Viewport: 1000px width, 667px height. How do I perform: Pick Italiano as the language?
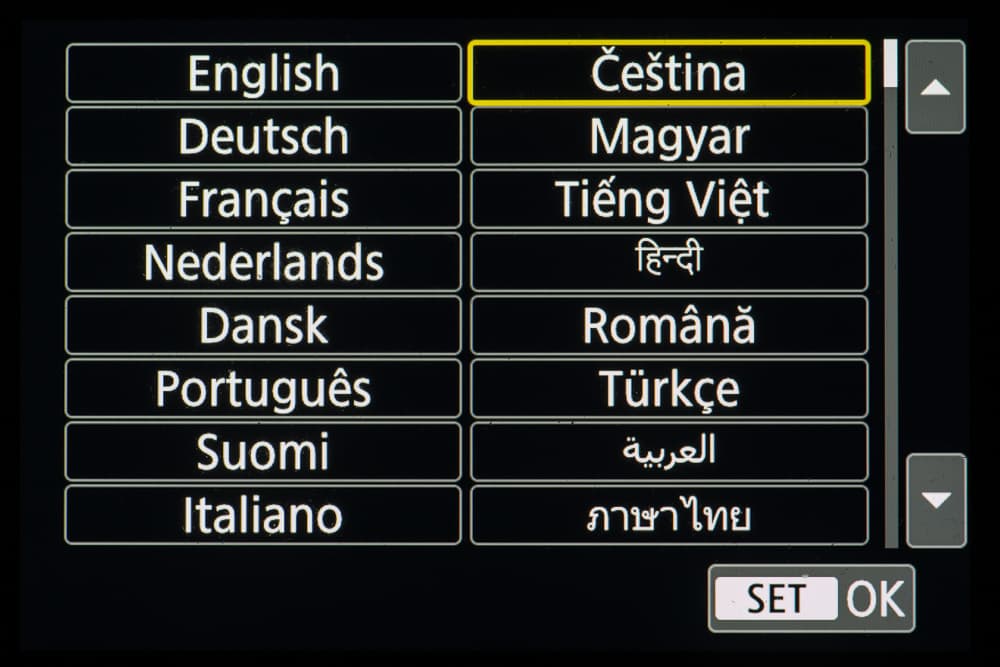pos(264,515)
